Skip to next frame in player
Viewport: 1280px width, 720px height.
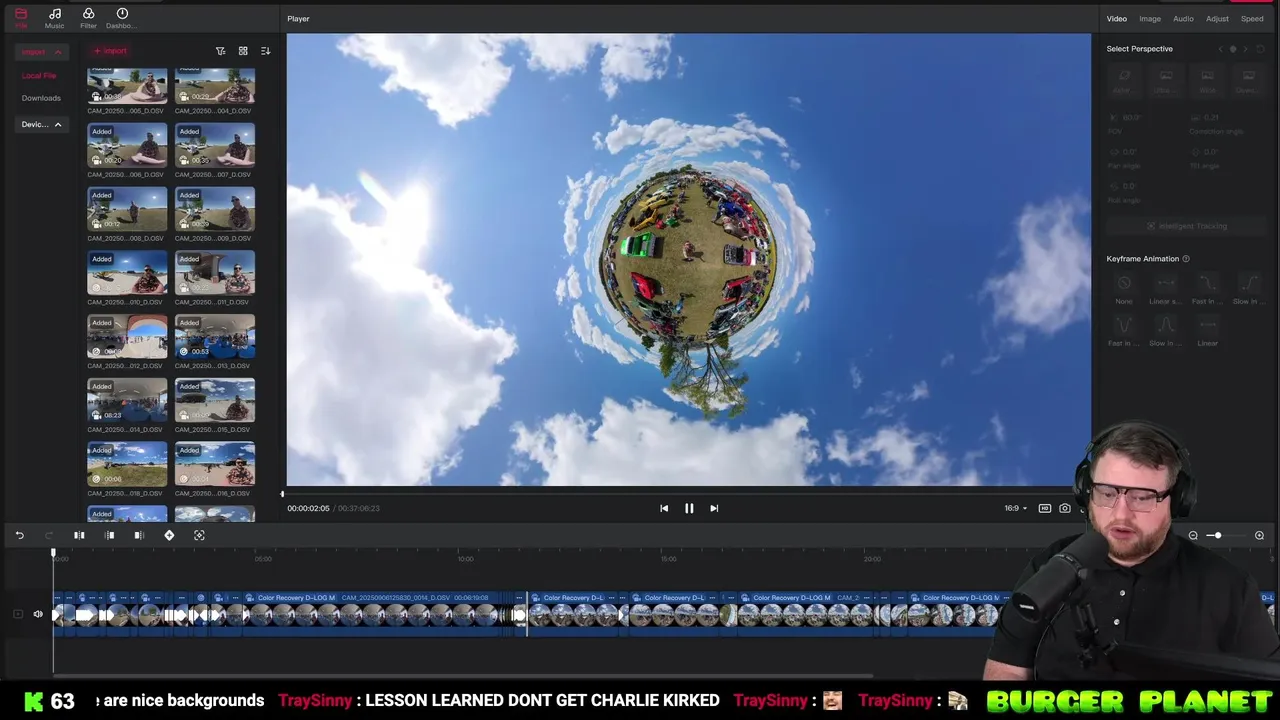click(714, 508)
